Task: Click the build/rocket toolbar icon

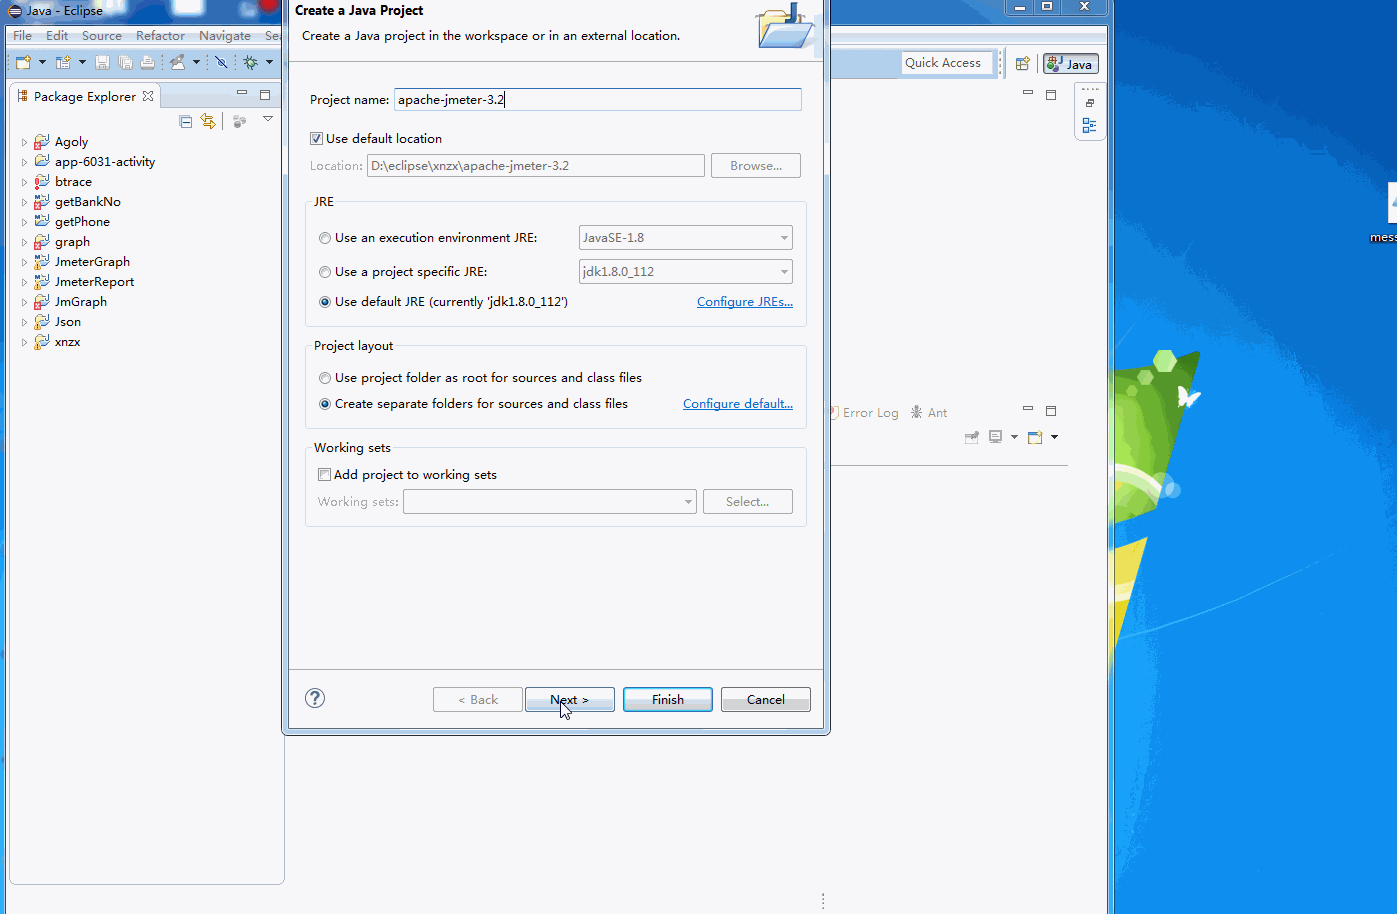Action: coord(177,62)
